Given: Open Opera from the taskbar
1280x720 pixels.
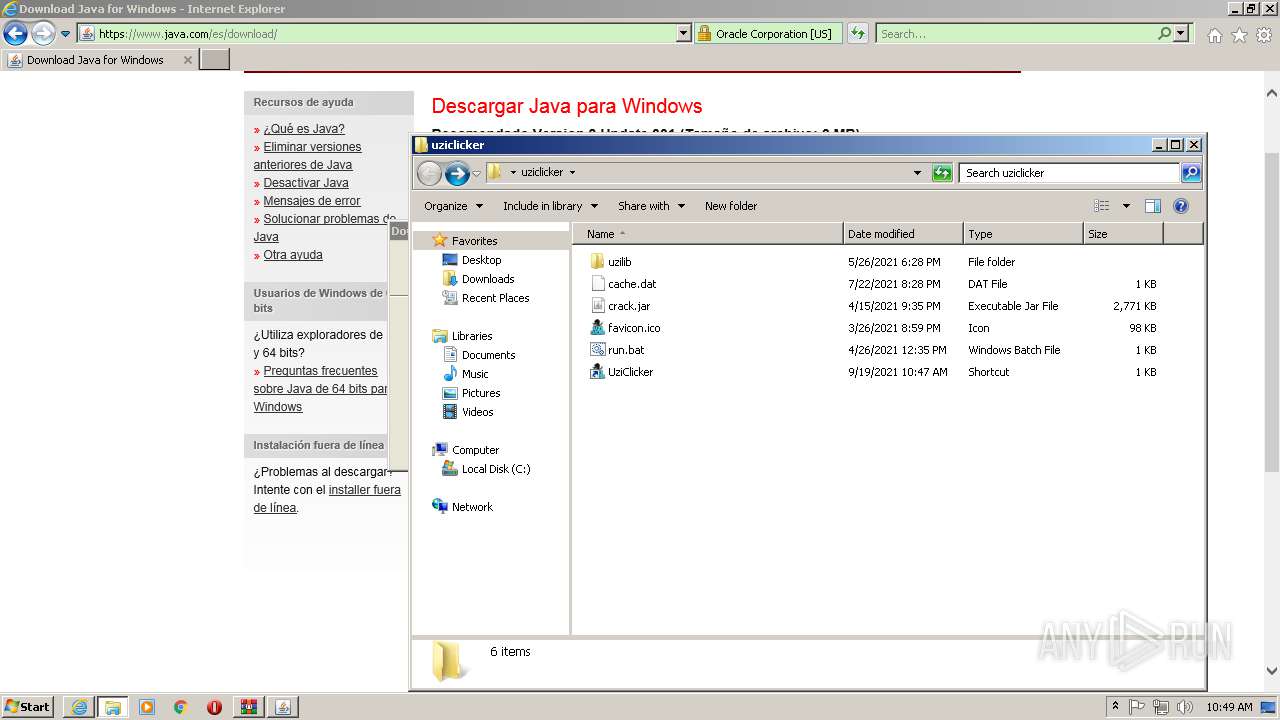Looking at the screenshot, I should [214, 707].
